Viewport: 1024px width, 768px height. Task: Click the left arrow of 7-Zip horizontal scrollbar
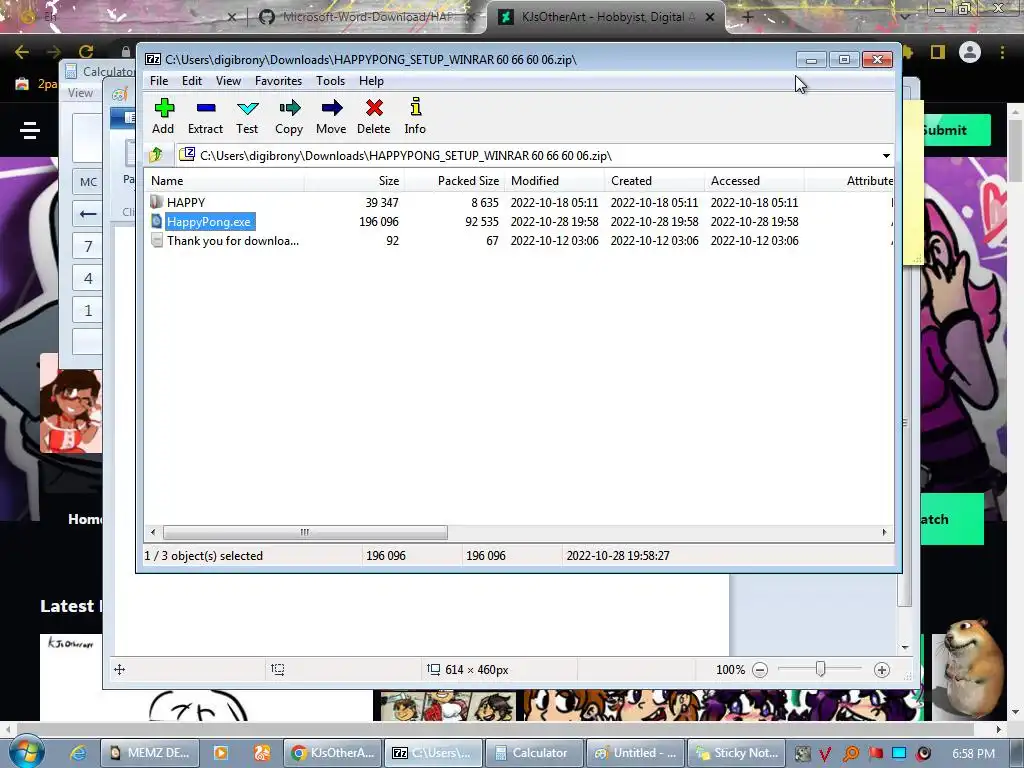(x=153, y=532)
